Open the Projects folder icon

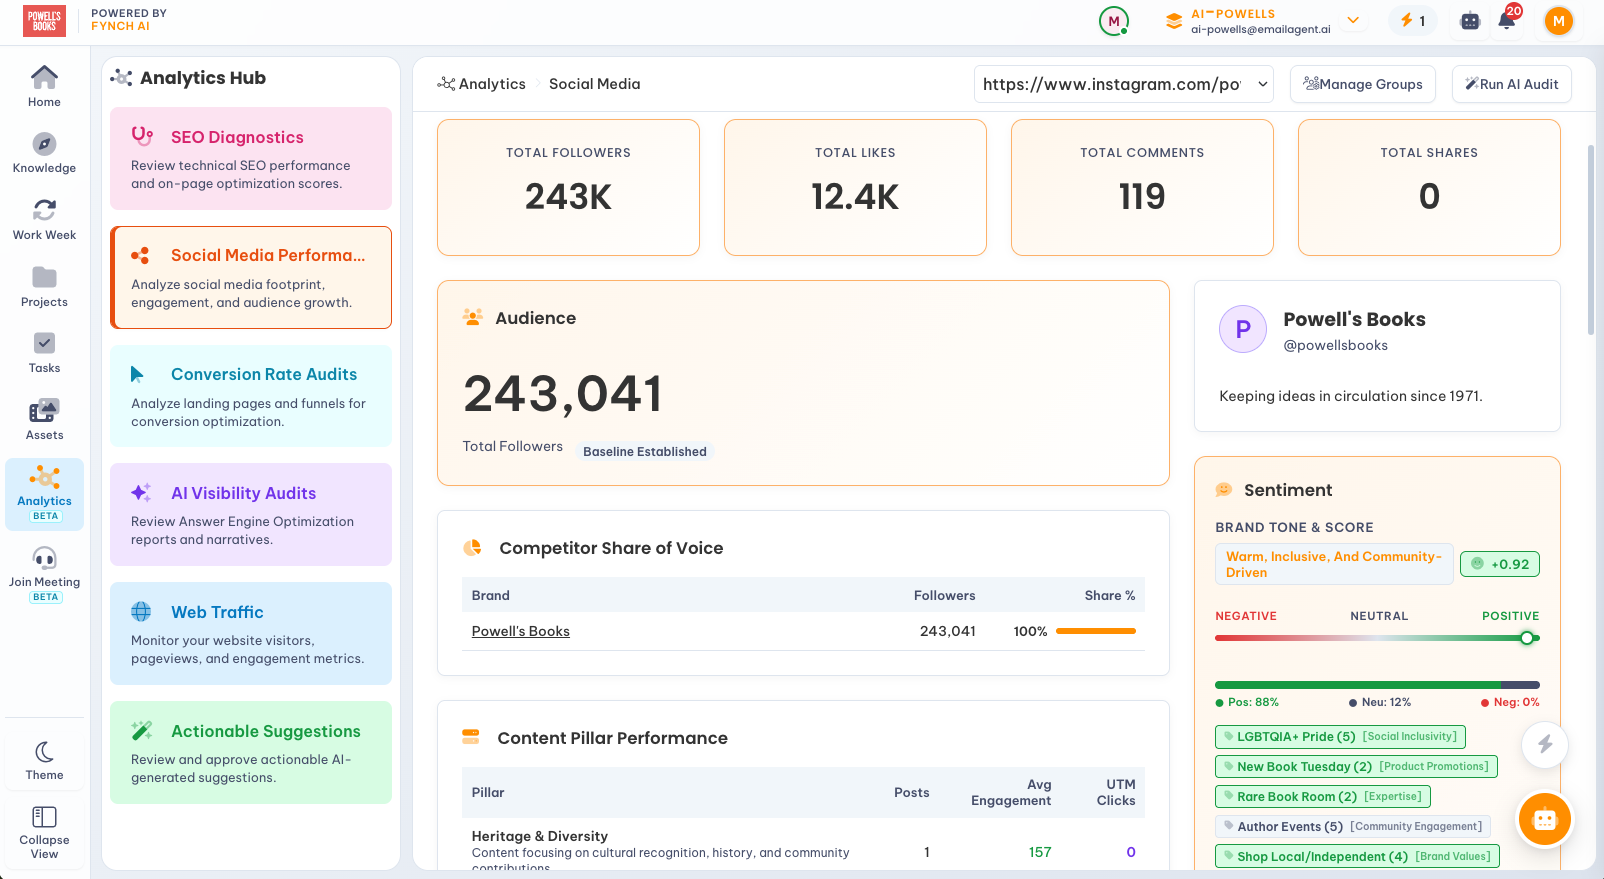point(44,286)
